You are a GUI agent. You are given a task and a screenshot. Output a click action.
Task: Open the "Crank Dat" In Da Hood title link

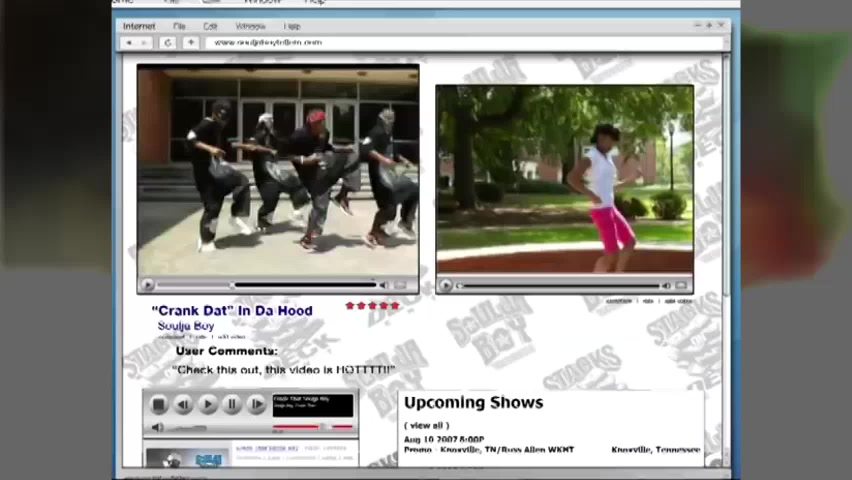click(x=232, y=310)
